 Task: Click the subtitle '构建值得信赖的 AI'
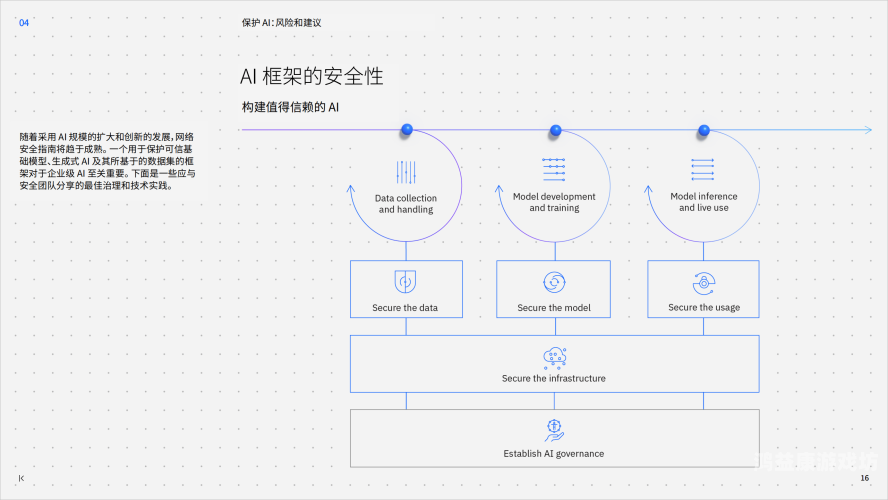coord(291,107)
